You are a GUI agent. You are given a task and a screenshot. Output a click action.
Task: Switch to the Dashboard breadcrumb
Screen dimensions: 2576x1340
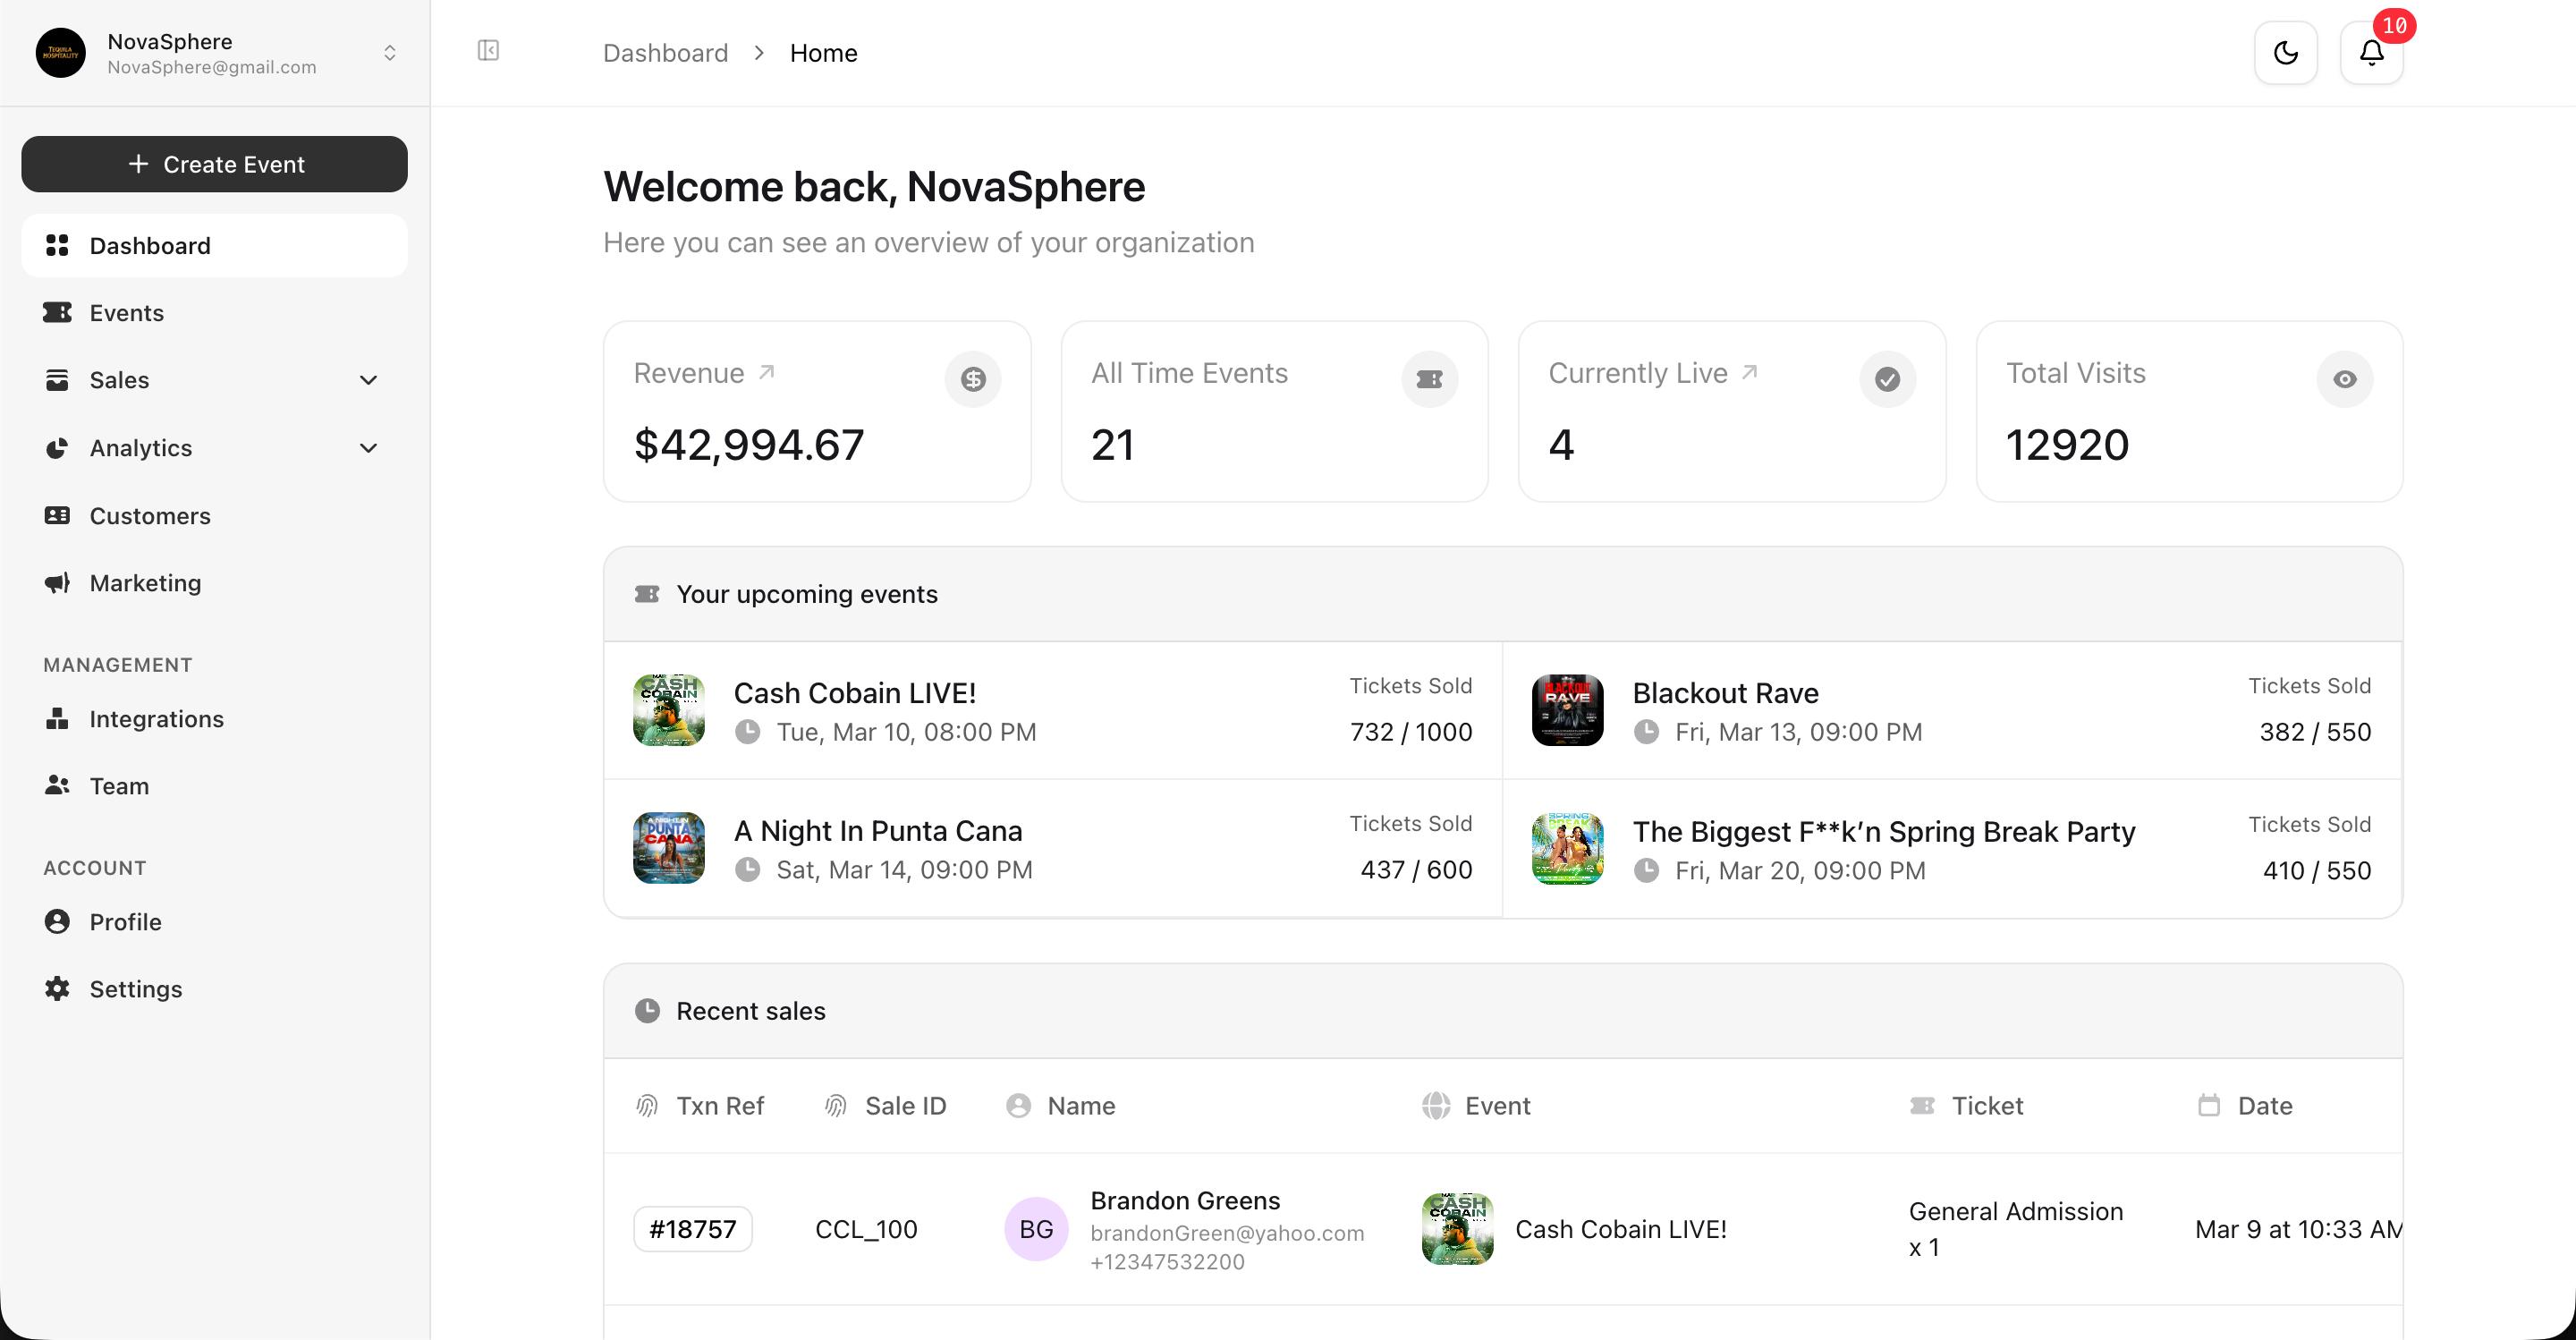665,52
